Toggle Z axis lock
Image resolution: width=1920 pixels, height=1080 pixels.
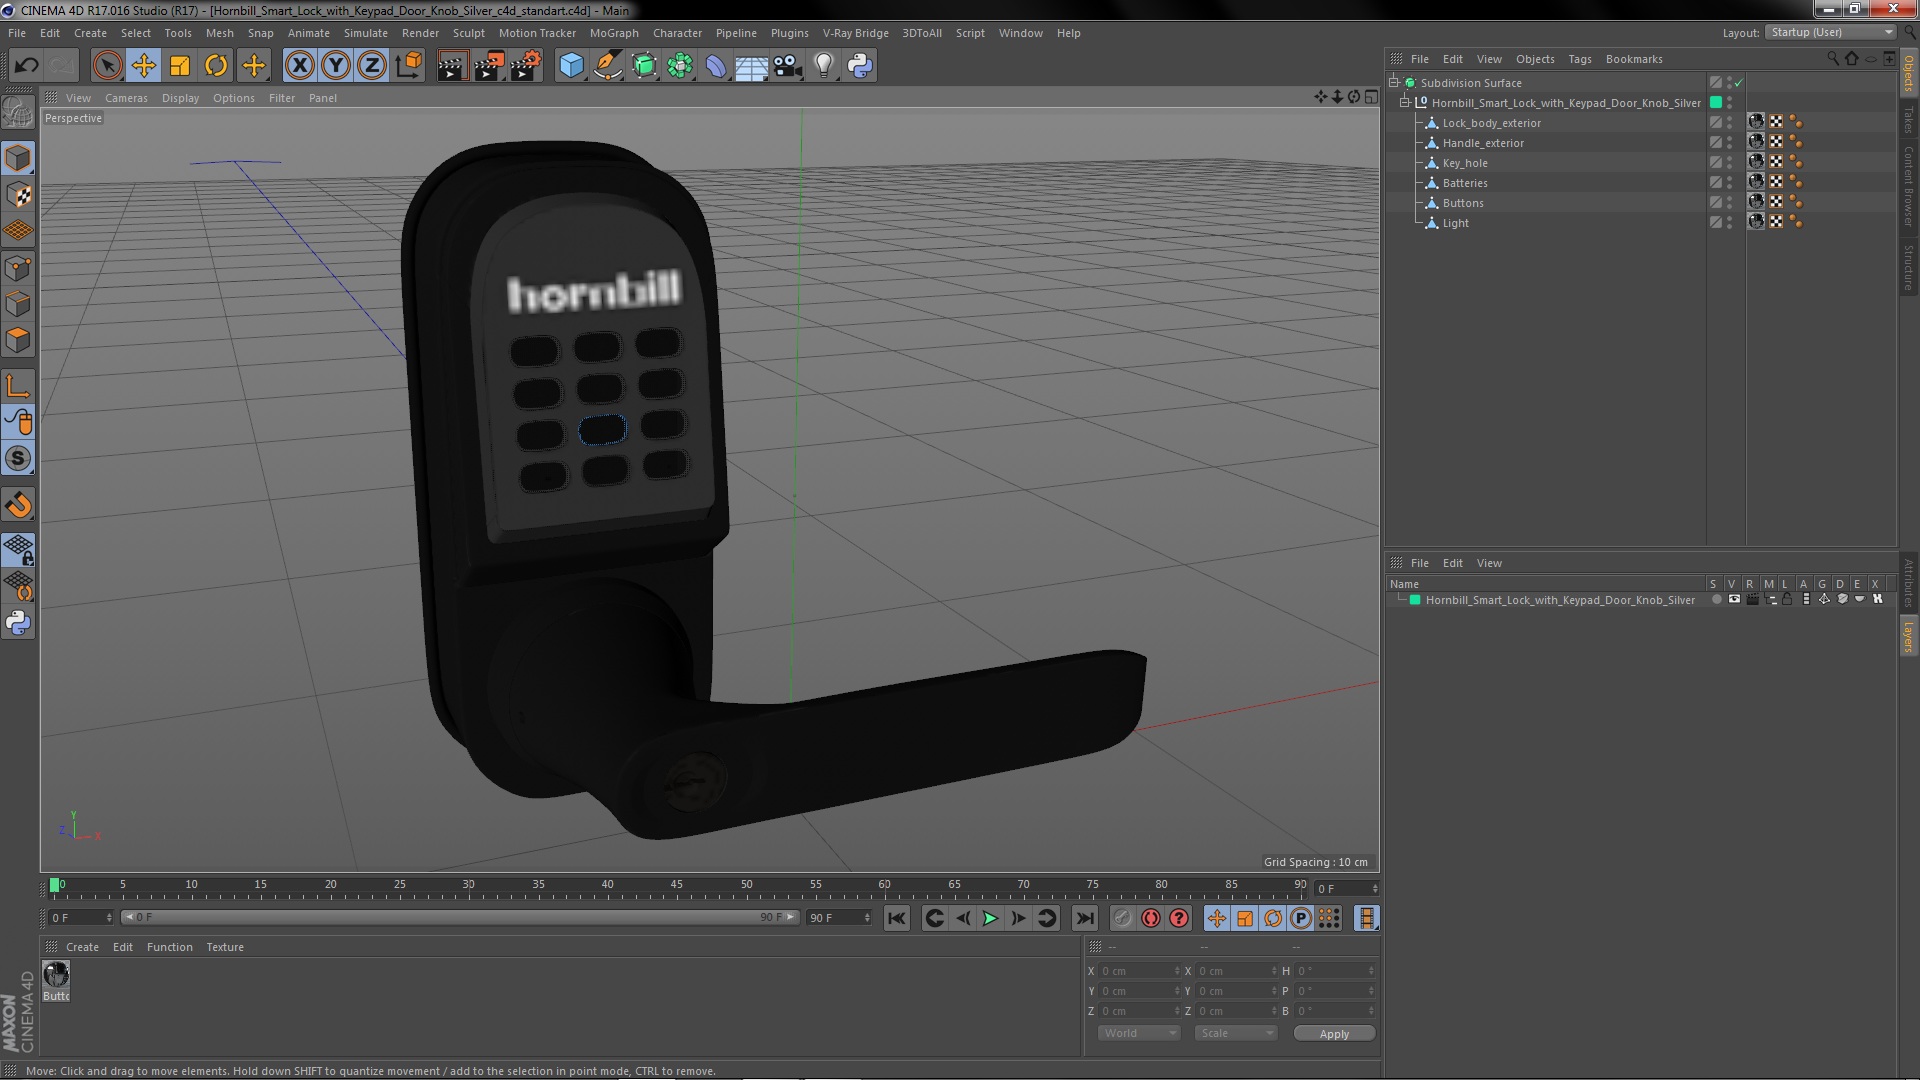(x=372, y=66)
